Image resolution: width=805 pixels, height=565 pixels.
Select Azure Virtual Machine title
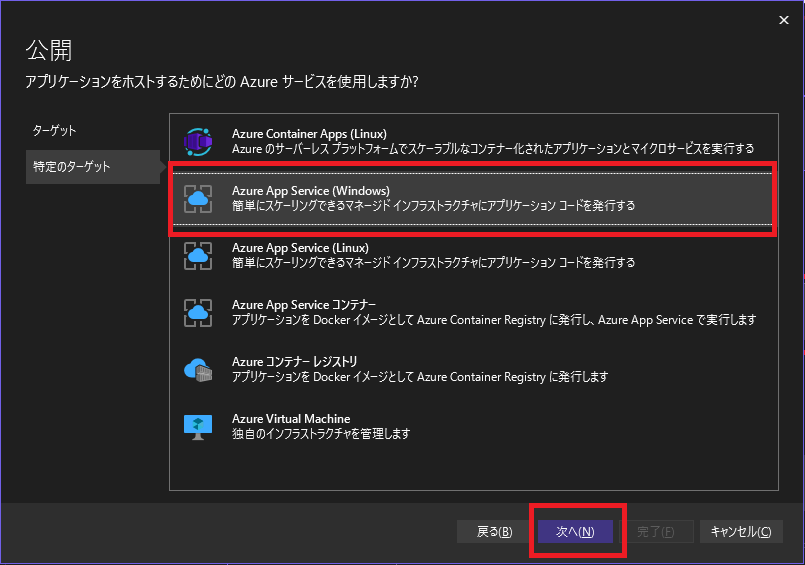291,419
